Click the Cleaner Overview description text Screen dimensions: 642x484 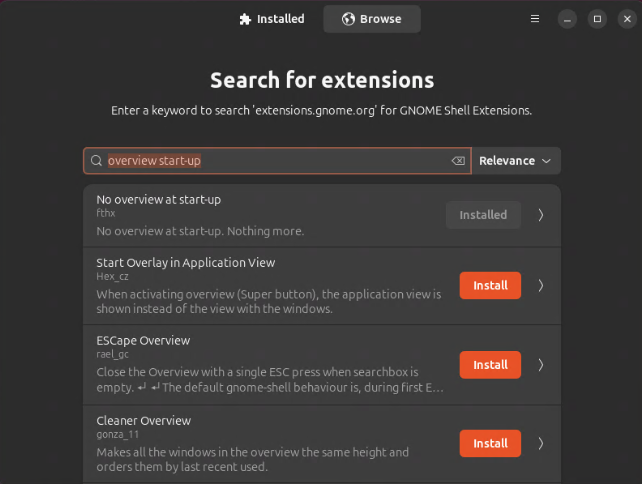[x=253, y=459]
